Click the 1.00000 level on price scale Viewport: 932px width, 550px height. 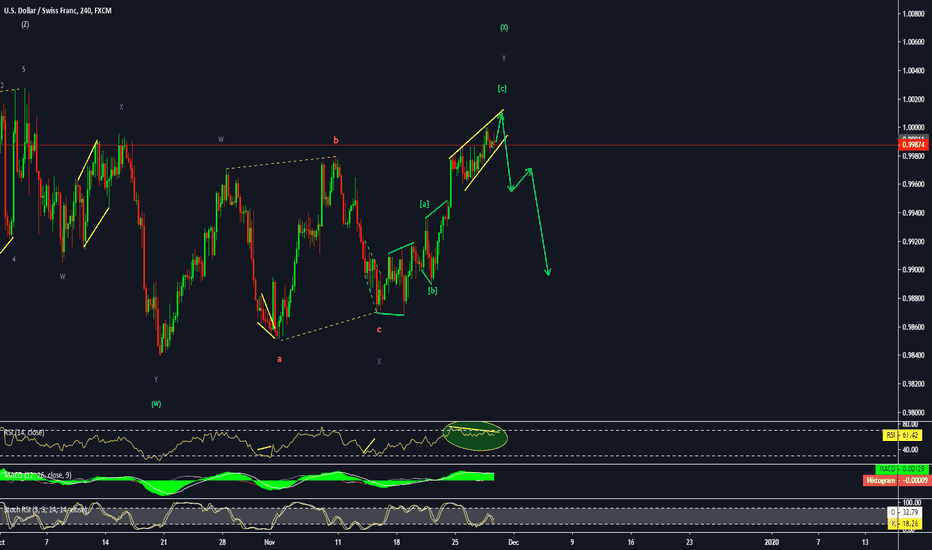click(x=912, y=128)
